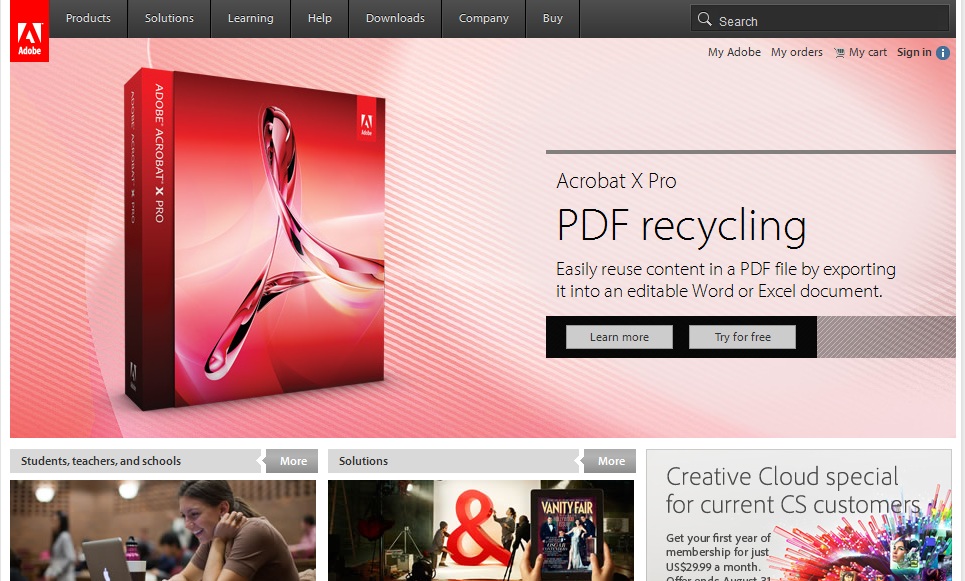The image size is (965, 581).
Task: Click the Sign in link
Action: pos(914,52)
